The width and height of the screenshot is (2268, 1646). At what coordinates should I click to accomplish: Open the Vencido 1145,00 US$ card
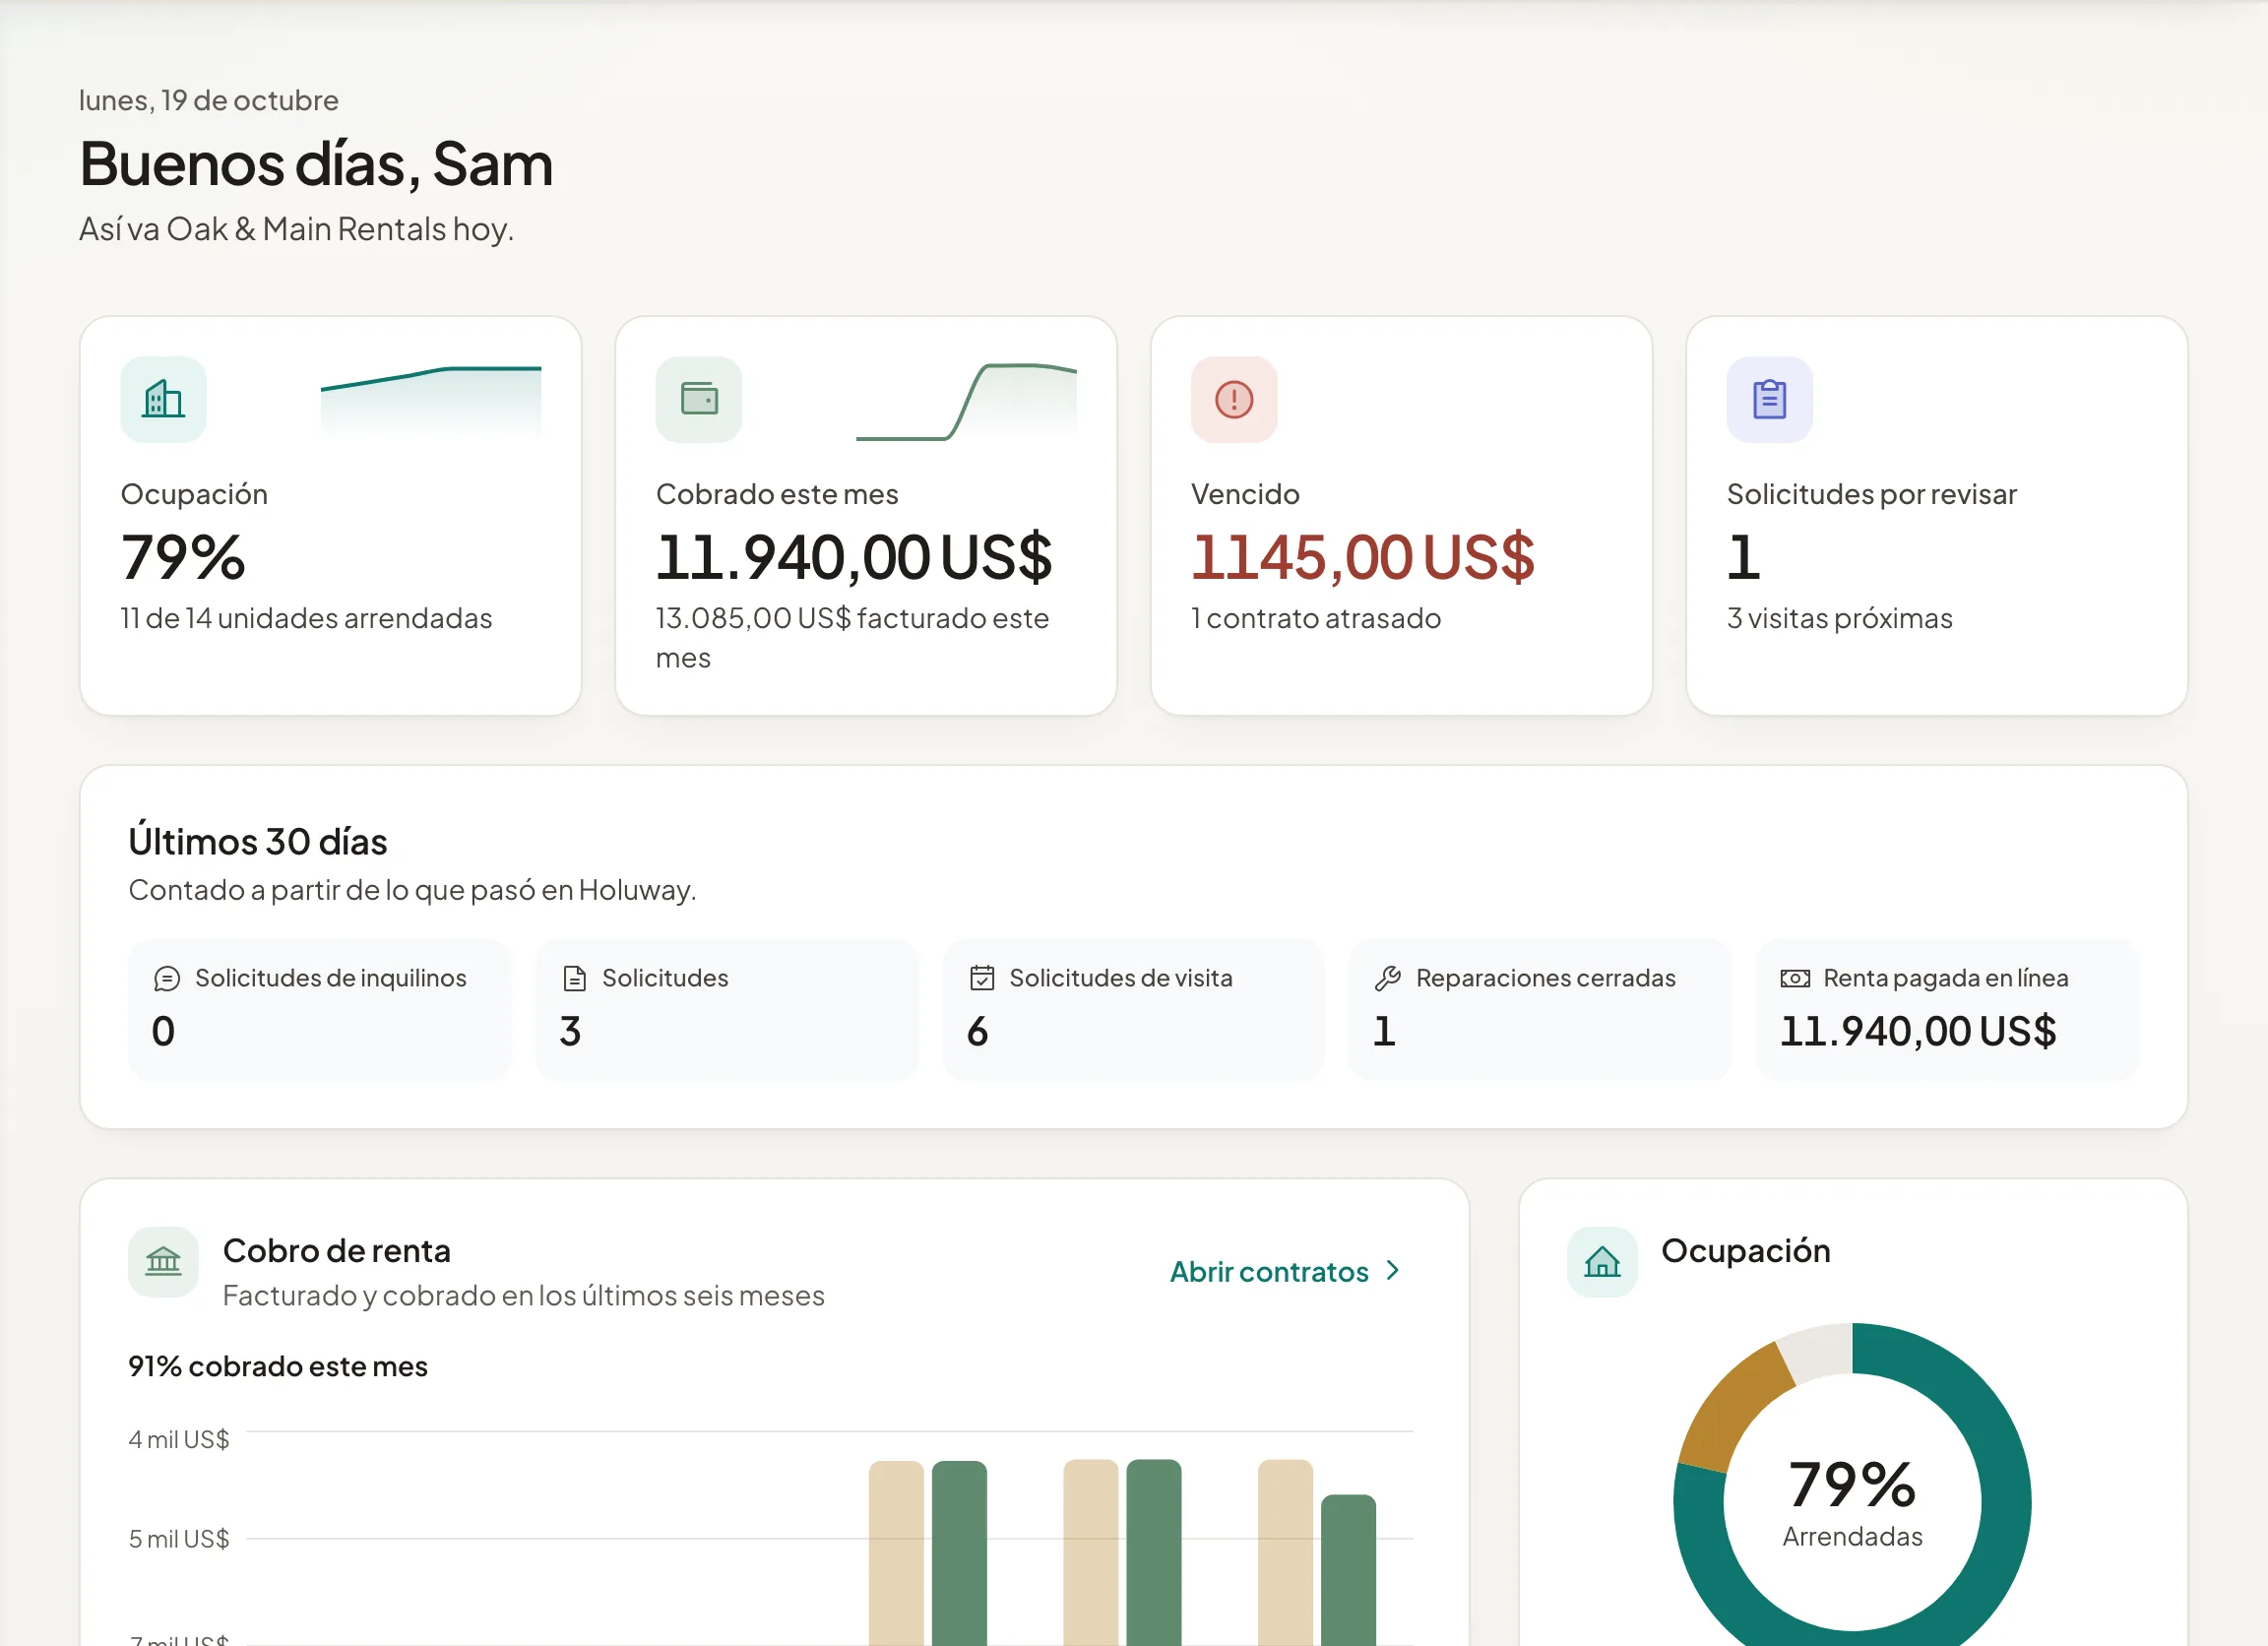pos(1401,516)
